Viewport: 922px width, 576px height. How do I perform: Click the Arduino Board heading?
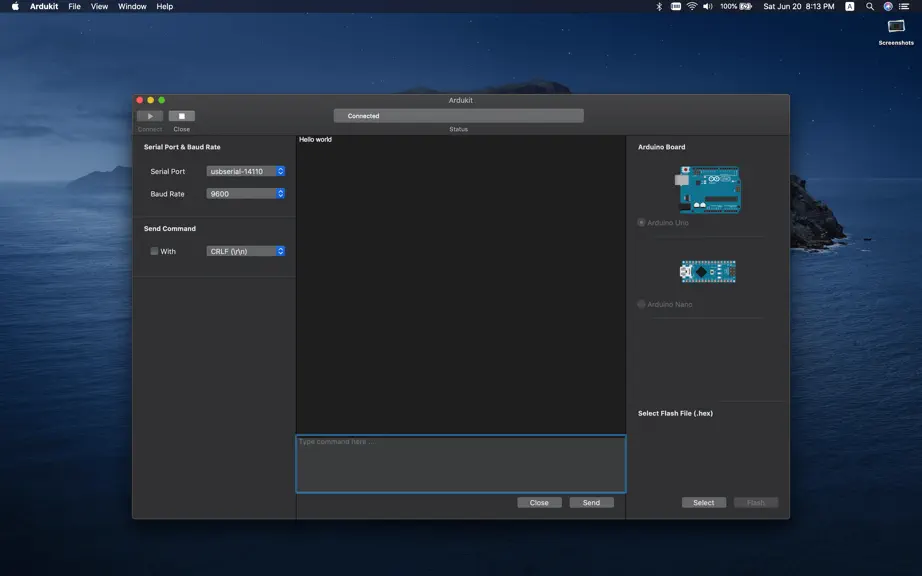pos(662,147)
